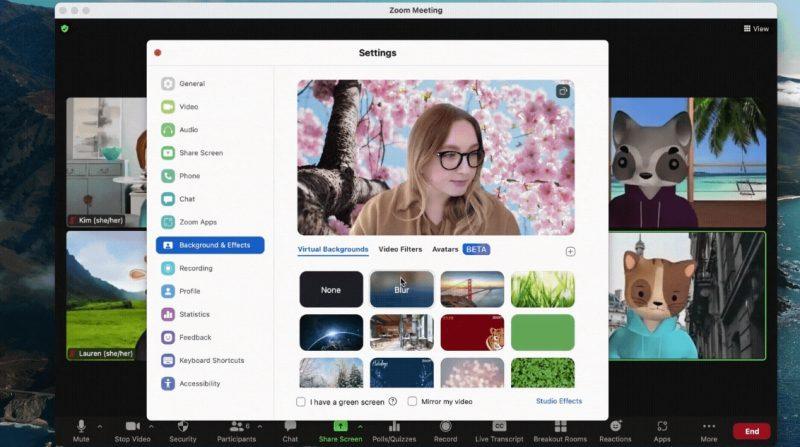Screen dimensions: 800x447
Task: Select snowy trees background
Action: (x=331, y=372)
